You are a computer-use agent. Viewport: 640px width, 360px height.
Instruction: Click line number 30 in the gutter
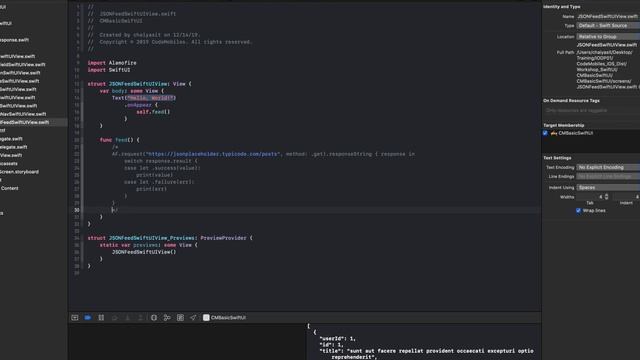coord(77,210)
